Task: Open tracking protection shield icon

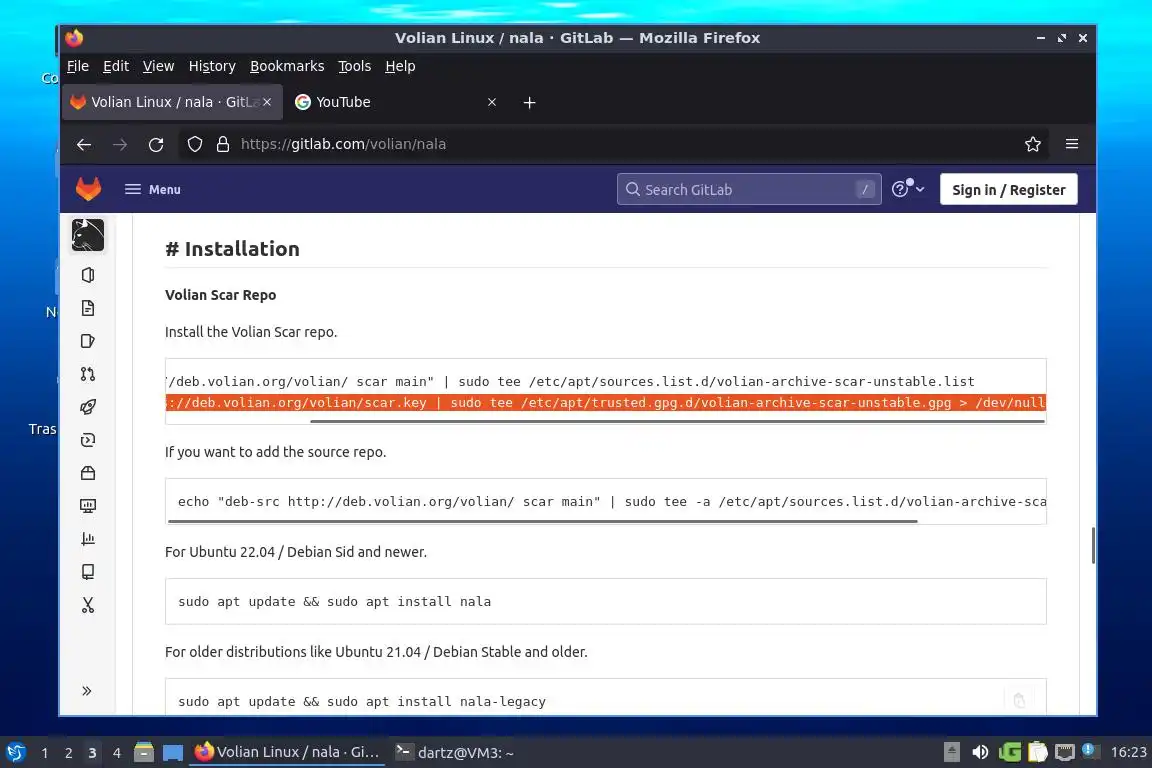Action: (195, 145)
